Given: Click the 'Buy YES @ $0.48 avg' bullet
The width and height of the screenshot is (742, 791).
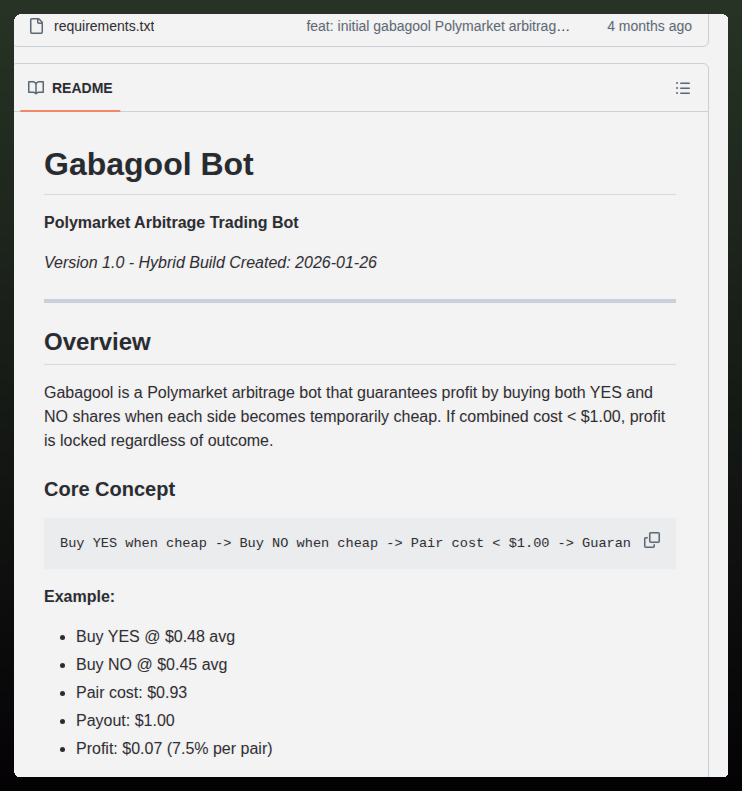Looking at the screenshot, I should tap(155, 637).
